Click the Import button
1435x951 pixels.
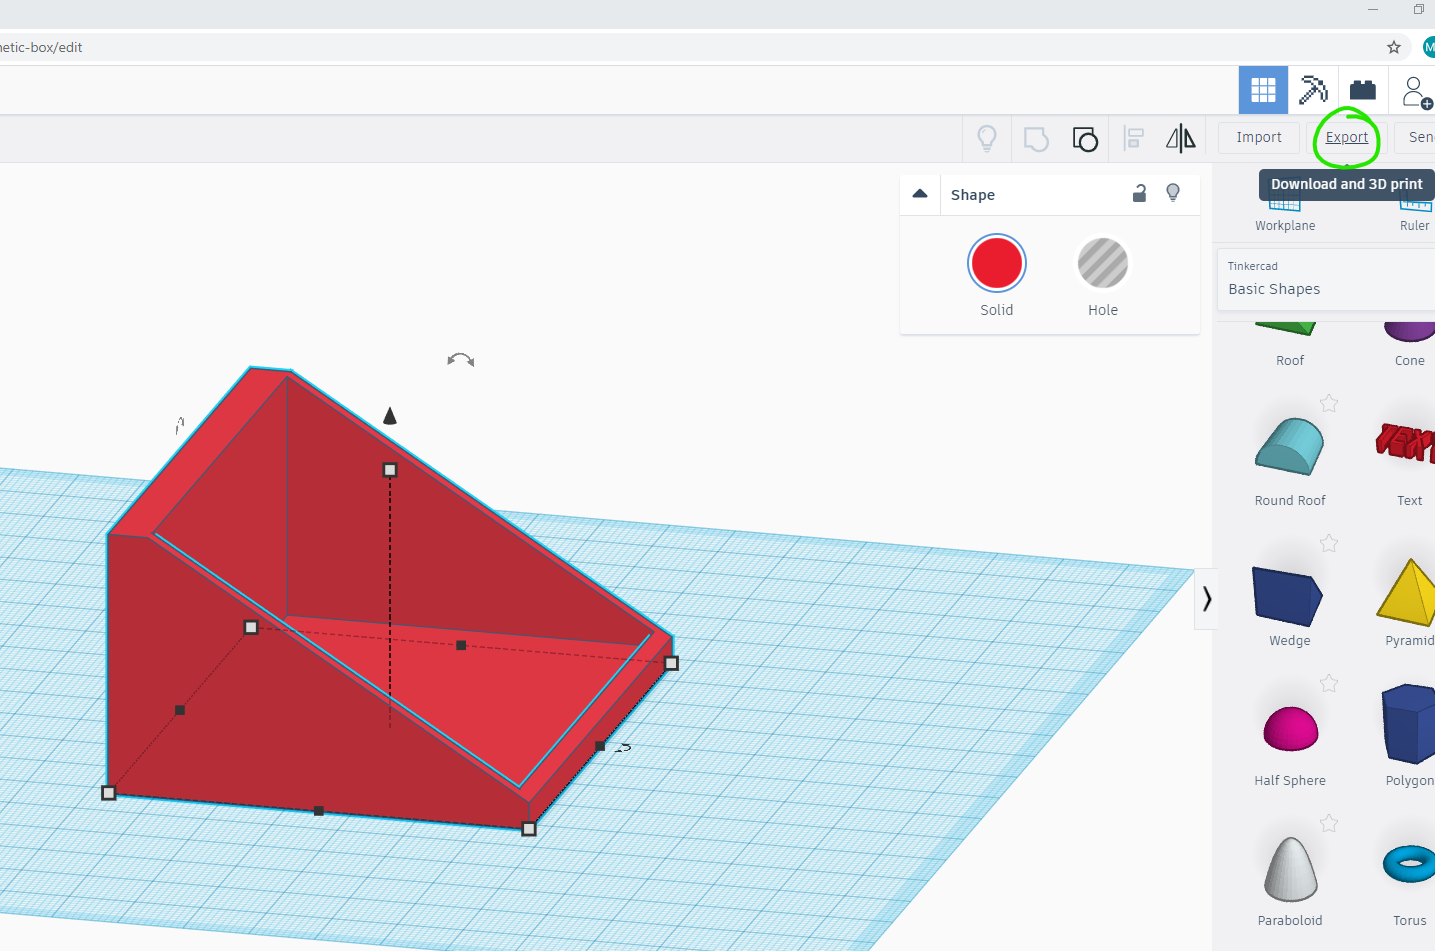[x=1258, y=138]
